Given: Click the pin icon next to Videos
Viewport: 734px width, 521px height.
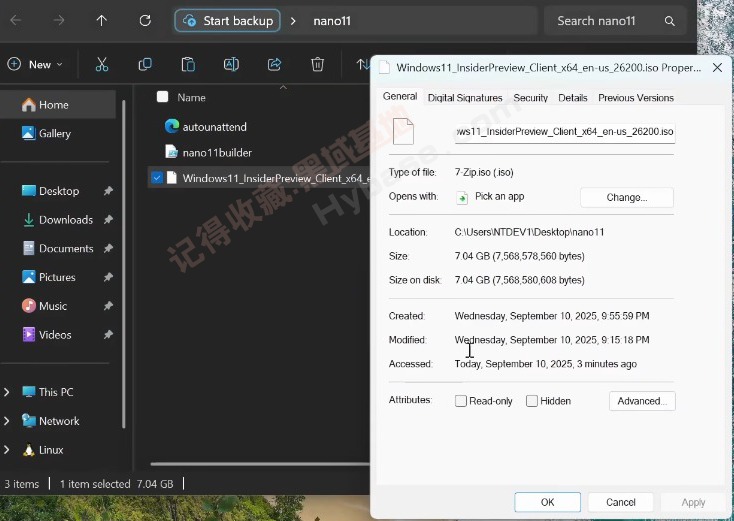Looking at the screenshot, I should pyautogui.click(x=108, y=335).
